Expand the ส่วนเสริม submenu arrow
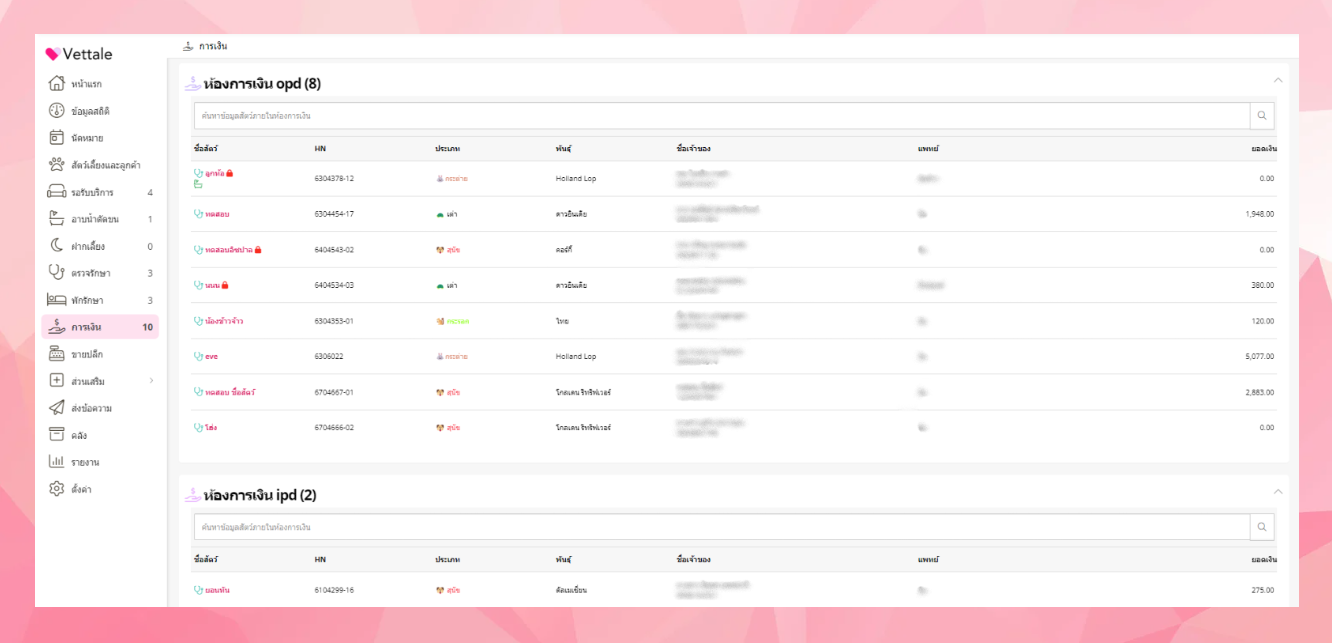The height and width of the screenshot is (643, 1332). (151, 381)
